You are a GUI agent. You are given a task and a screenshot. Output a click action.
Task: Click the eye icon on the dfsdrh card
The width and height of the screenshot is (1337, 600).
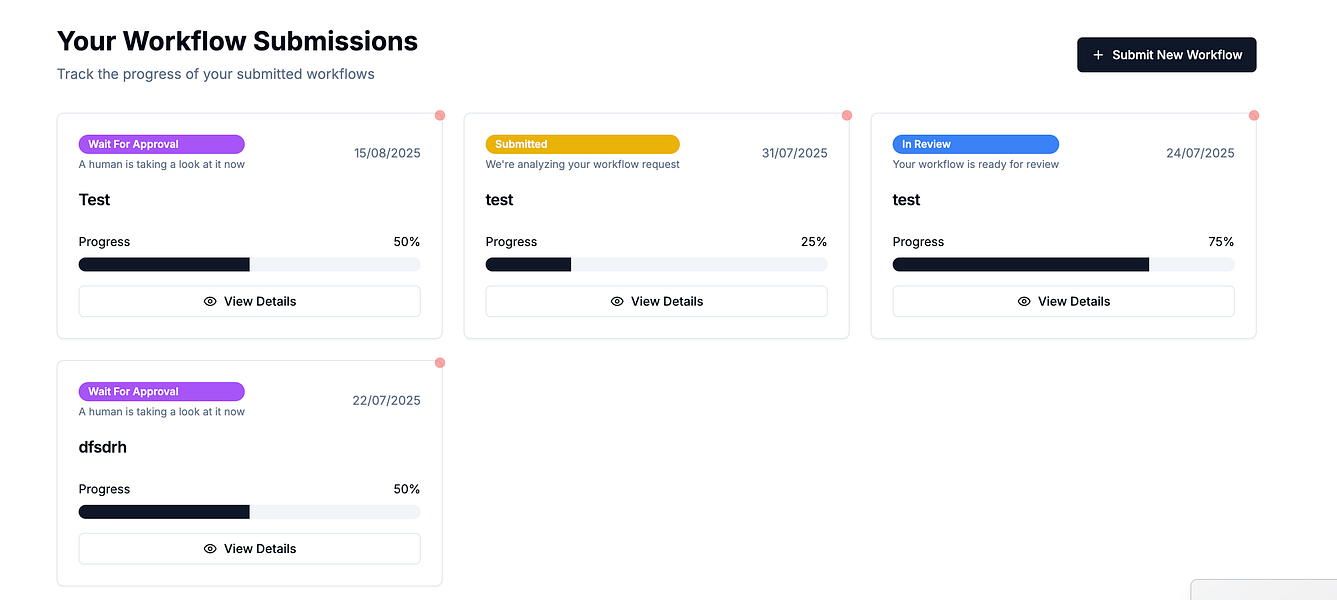click(x=209, y=548)
